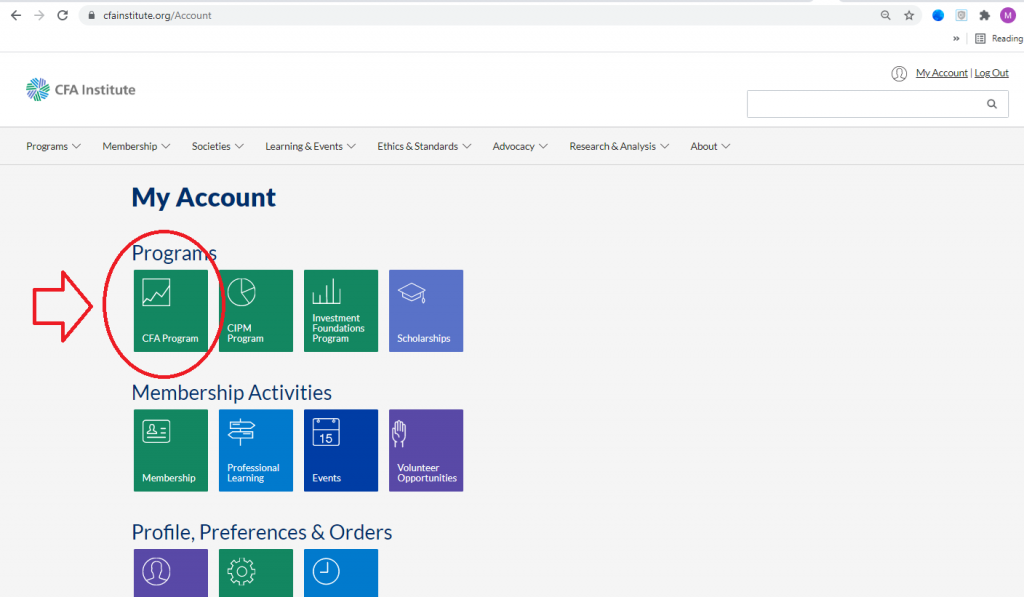1024x597 pixels.
Task: Expand the Programs navigation menu
Action: pyautogui.click(x=54, y=146)
